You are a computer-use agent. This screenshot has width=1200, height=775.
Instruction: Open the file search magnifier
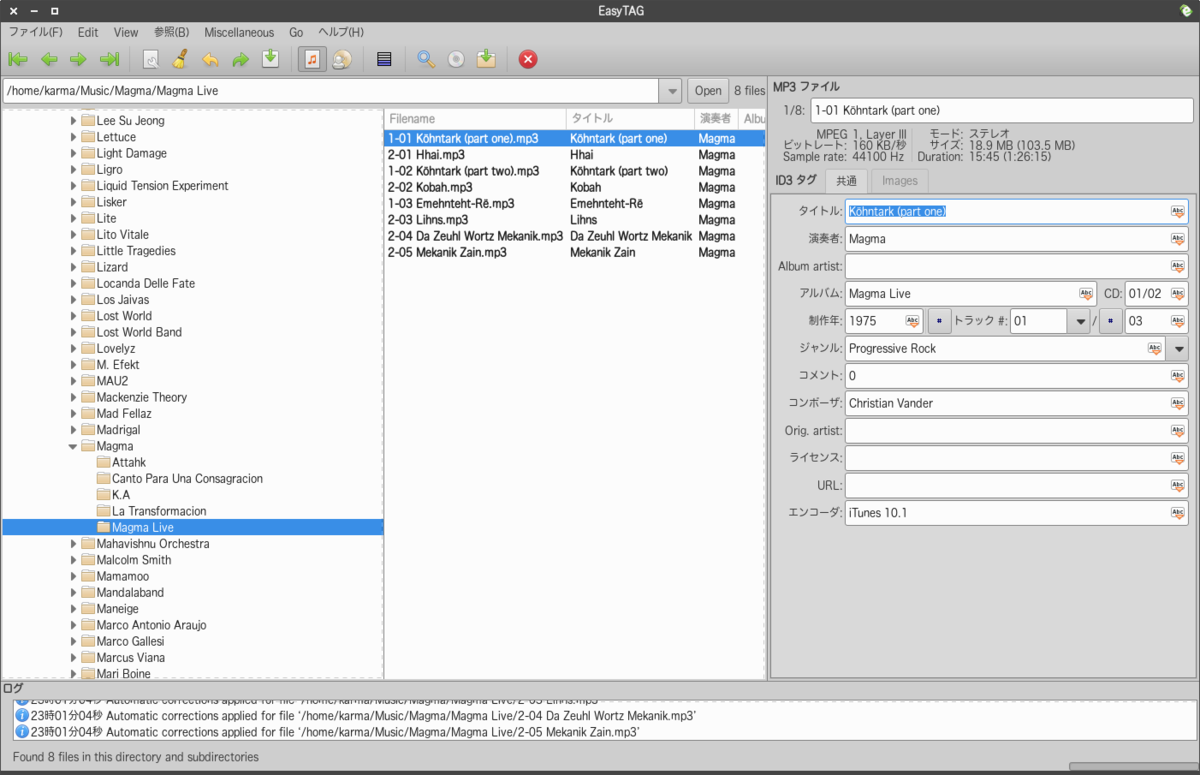[x=426, y=59]
